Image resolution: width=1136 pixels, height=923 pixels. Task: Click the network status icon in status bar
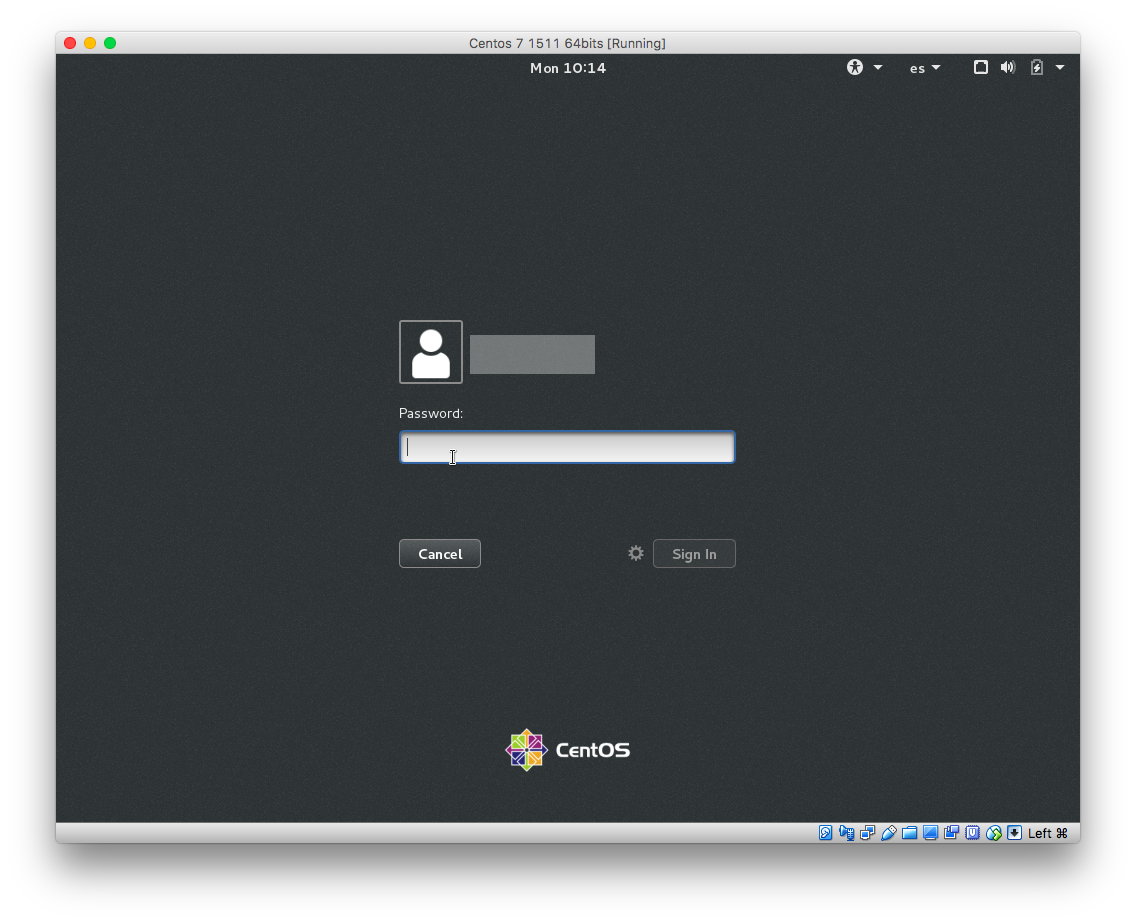pyautogui.click(x=868, y=832)
